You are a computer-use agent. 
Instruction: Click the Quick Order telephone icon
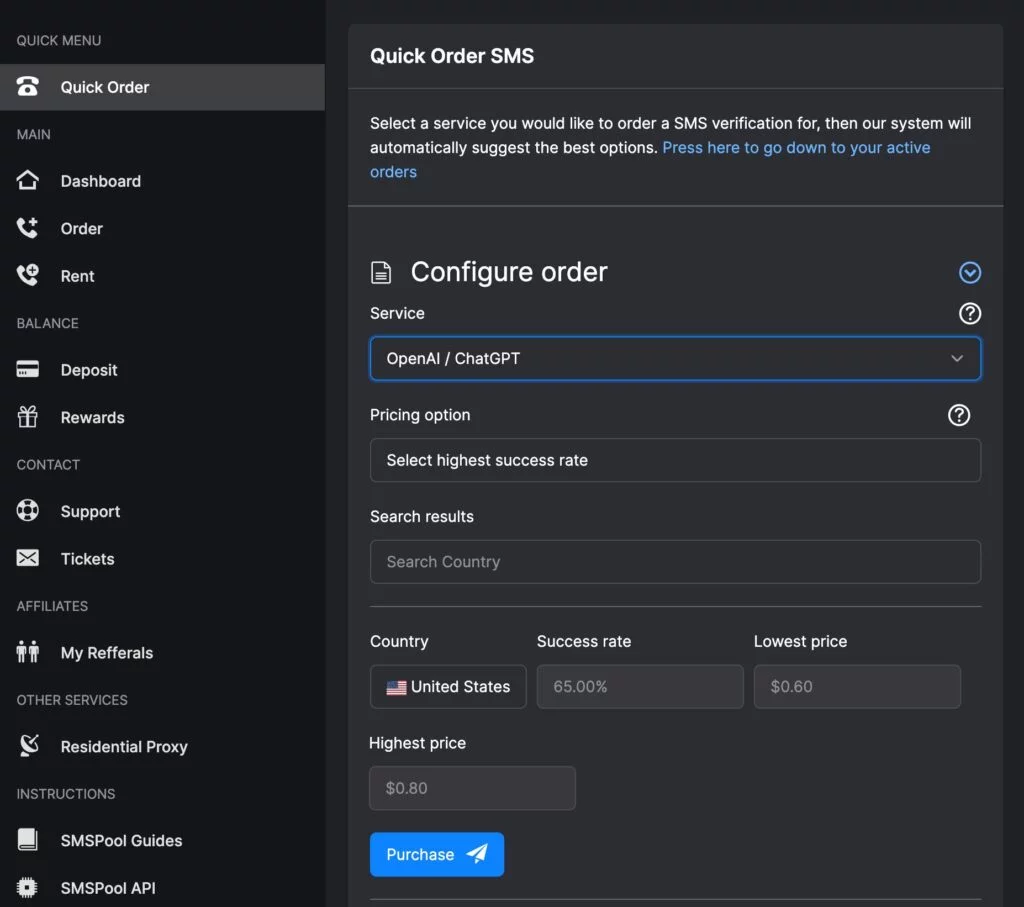(28, 87)
